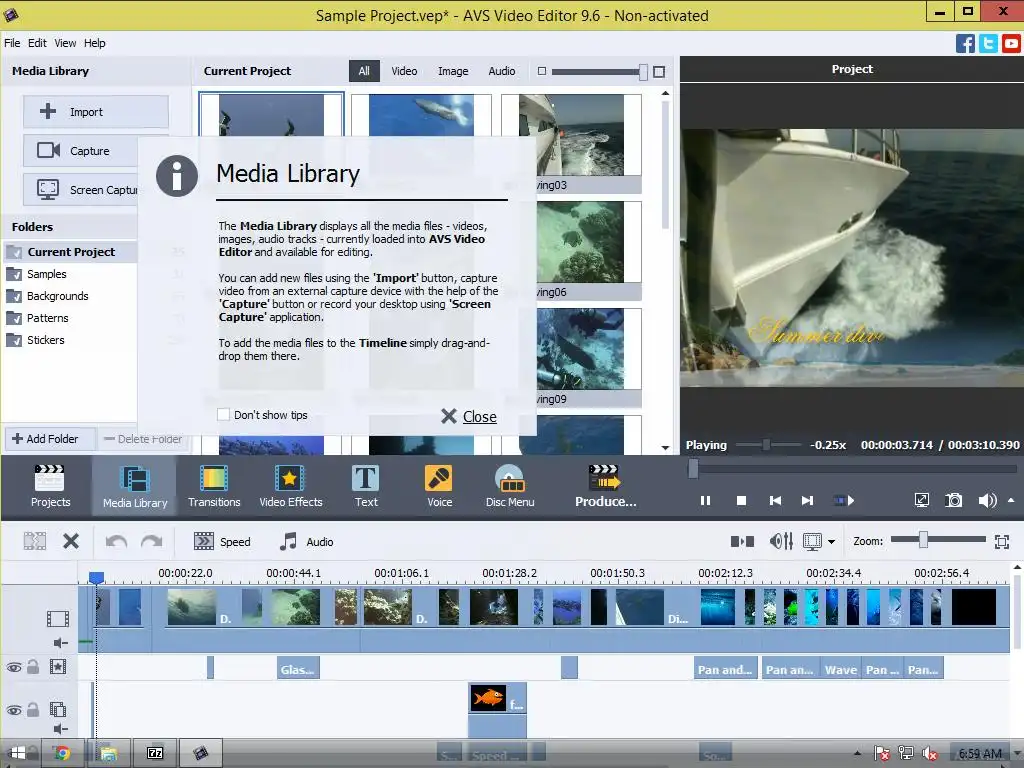
Task: Open the Disc Menu section
Action: click(509, 486)
